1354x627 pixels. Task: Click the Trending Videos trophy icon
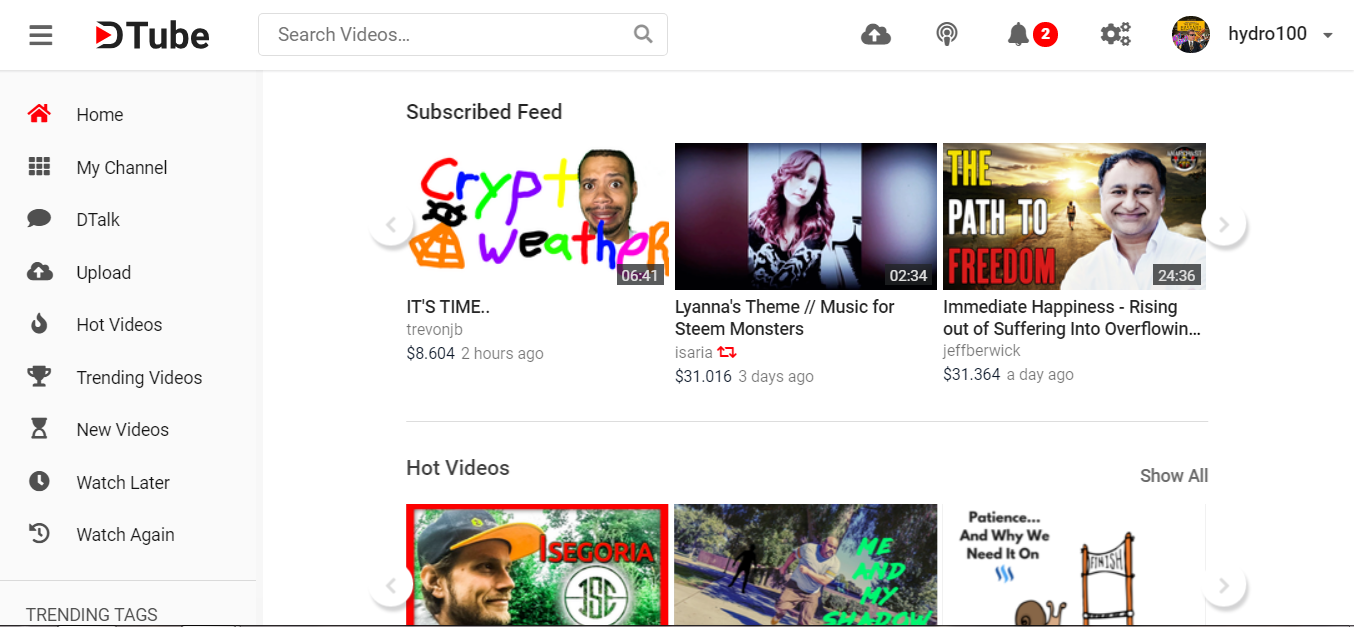[x=39, y=377]
